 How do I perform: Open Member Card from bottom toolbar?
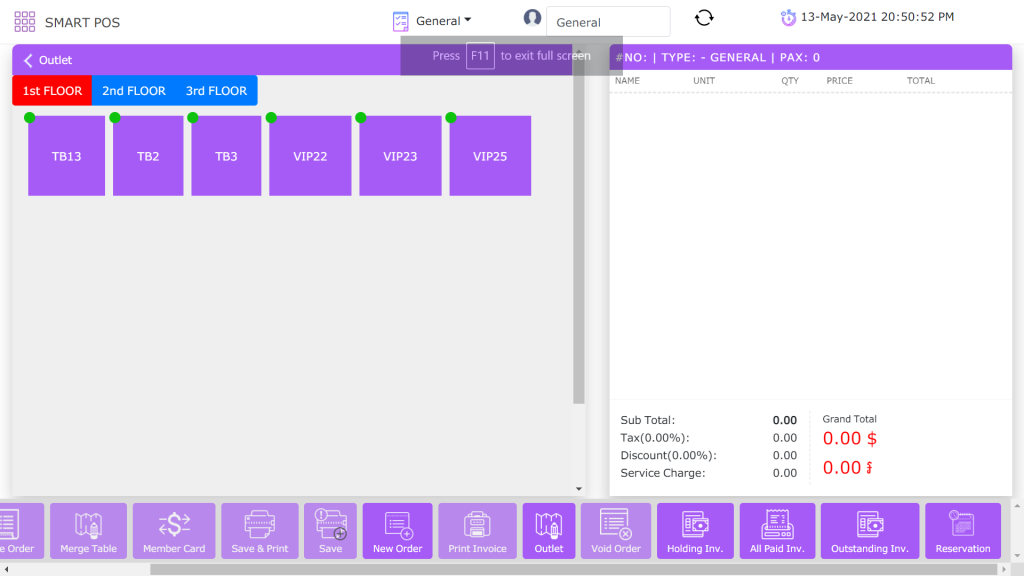tap(174, 530)
